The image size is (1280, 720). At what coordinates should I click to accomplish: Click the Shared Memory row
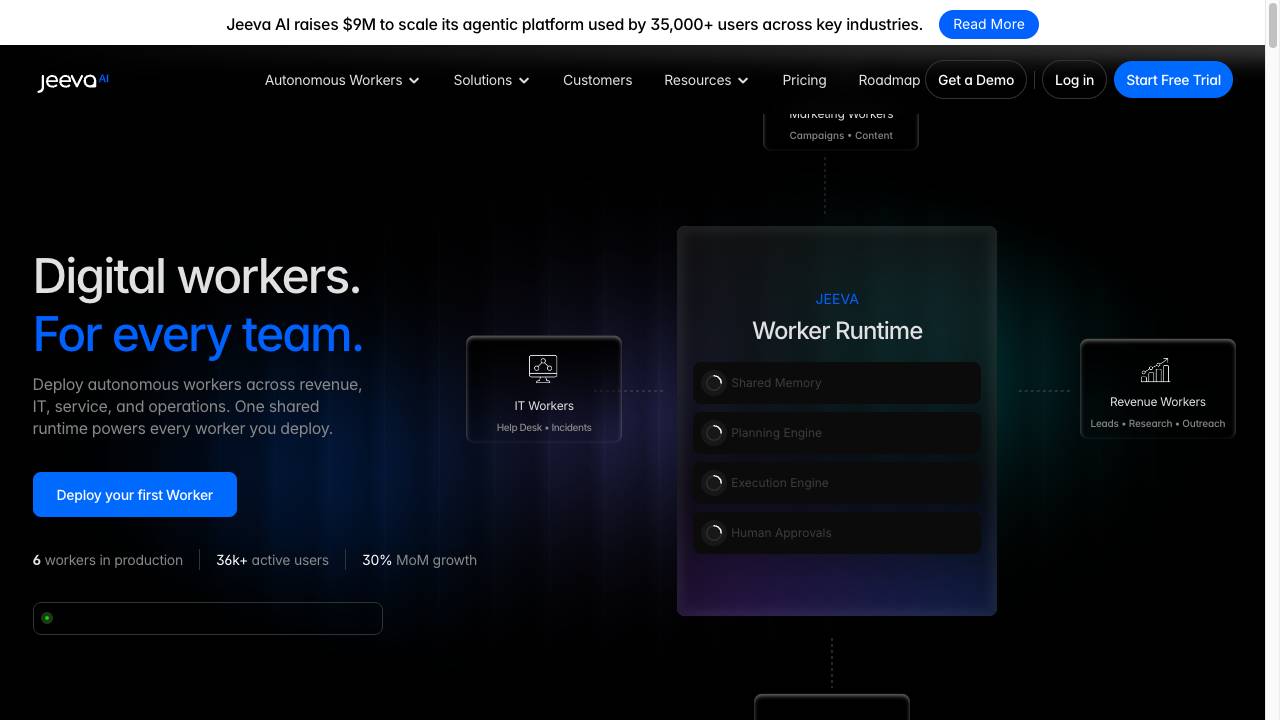(837, 383)
